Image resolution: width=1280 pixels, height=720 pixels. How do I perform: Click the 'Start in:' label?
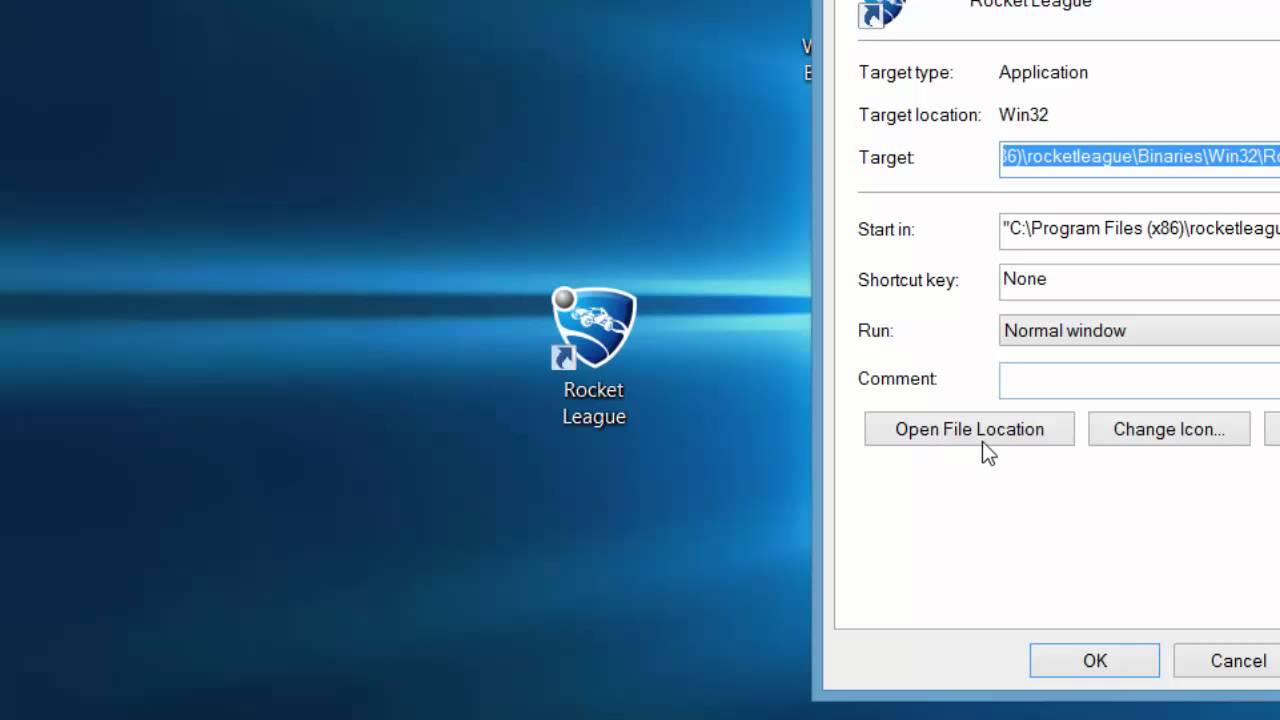(886, 229)
